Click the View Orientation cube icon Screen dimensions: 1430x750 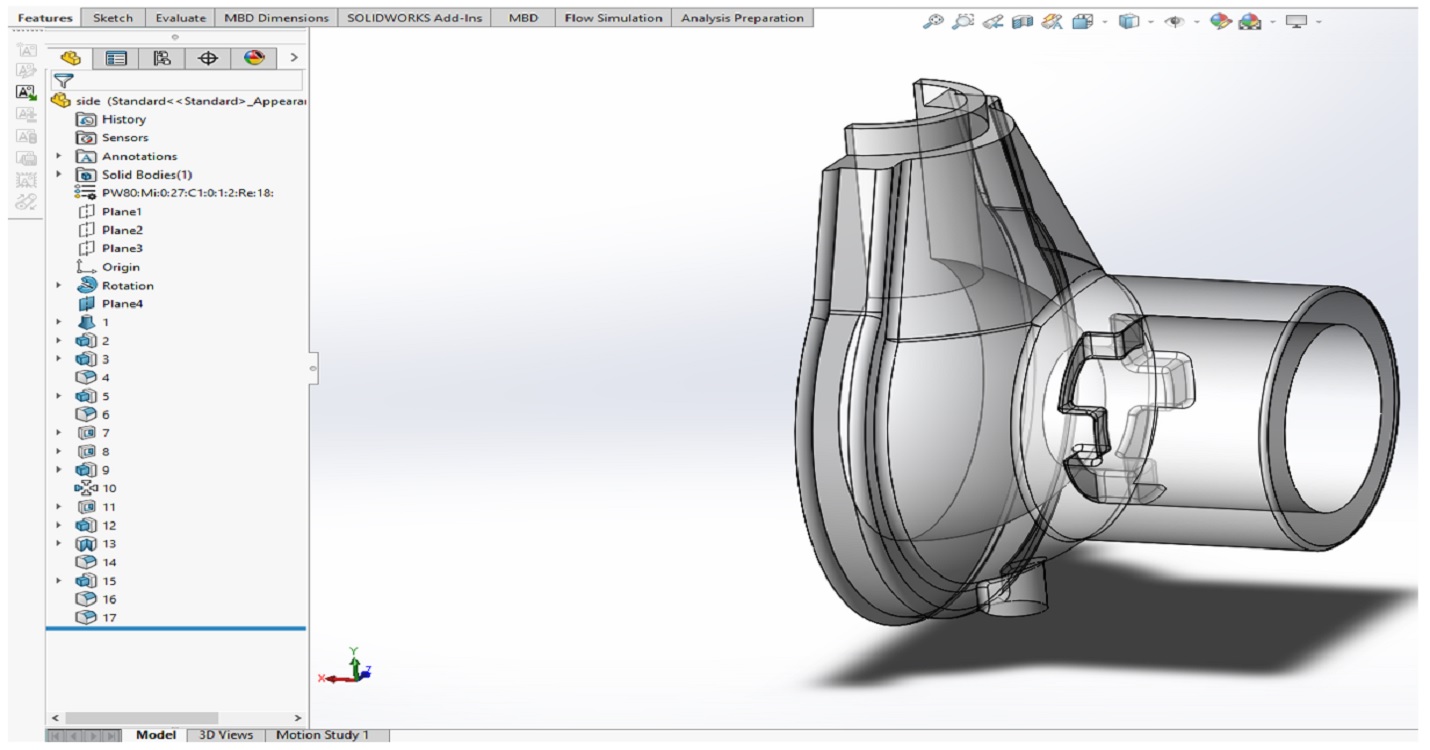1082,21
